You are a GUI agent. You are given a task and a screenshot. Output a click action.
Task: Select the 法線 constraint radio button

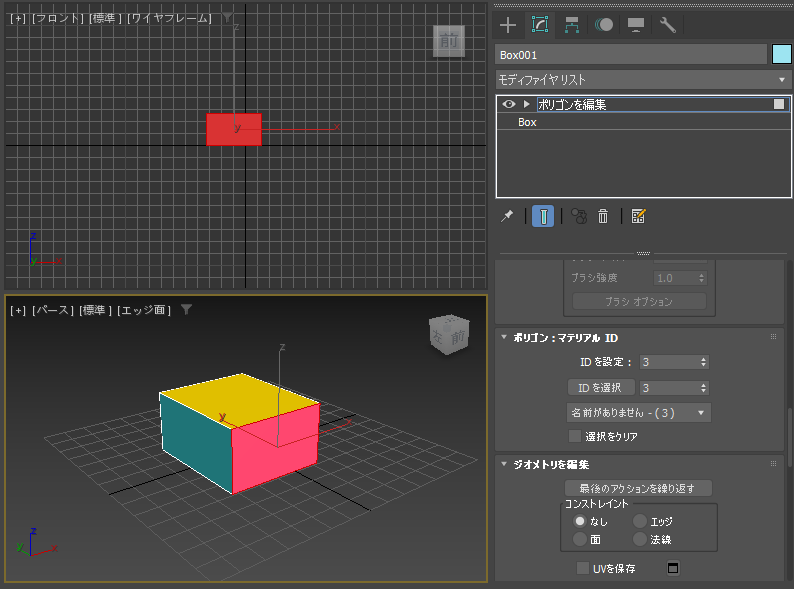(x=640, y=539)
